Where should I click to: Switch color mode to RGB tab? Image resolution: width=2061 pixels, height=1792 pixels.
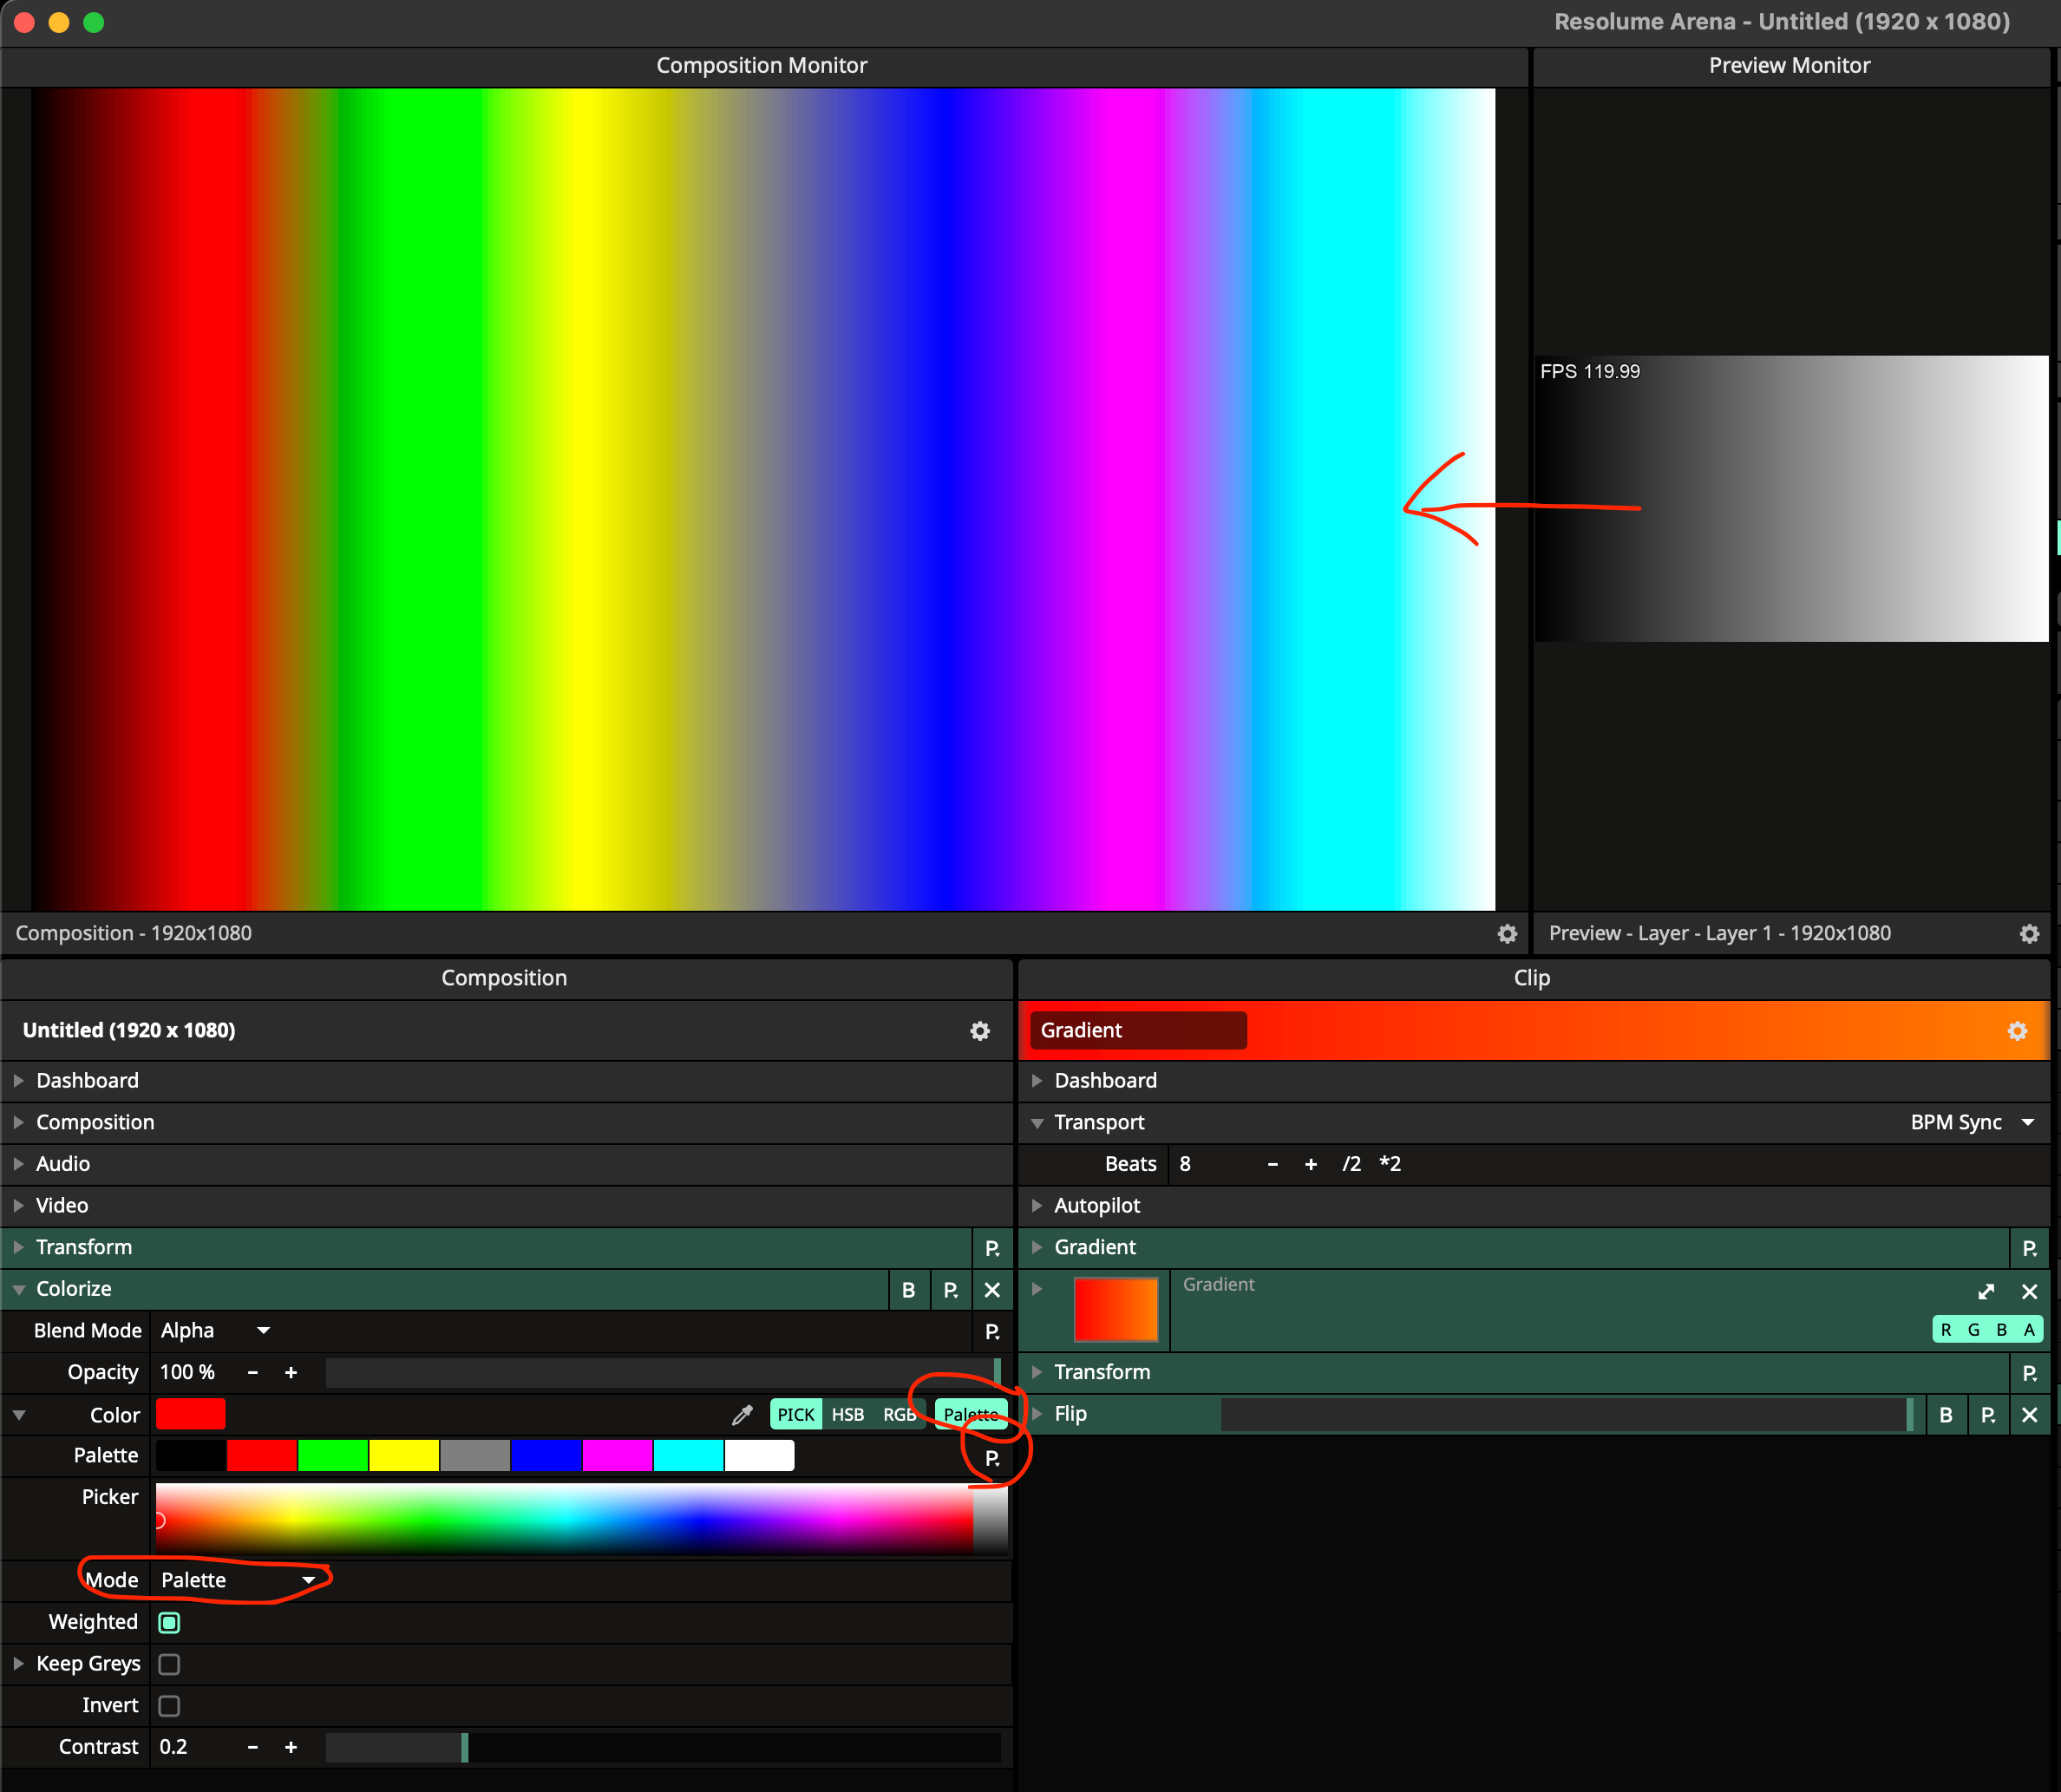[x=898, y=1414]
